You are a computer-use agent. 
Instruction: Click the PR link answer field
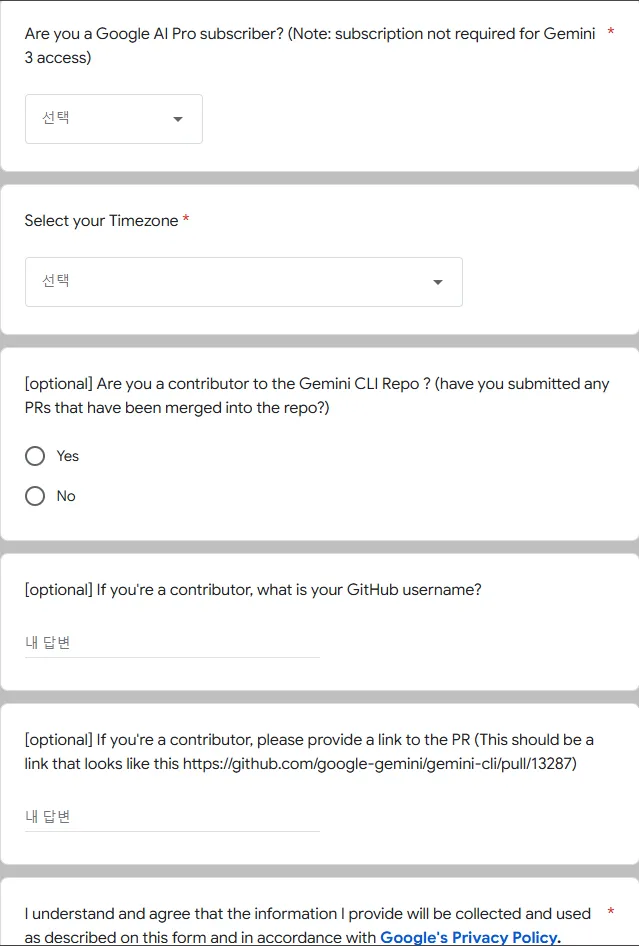point(171,816)
